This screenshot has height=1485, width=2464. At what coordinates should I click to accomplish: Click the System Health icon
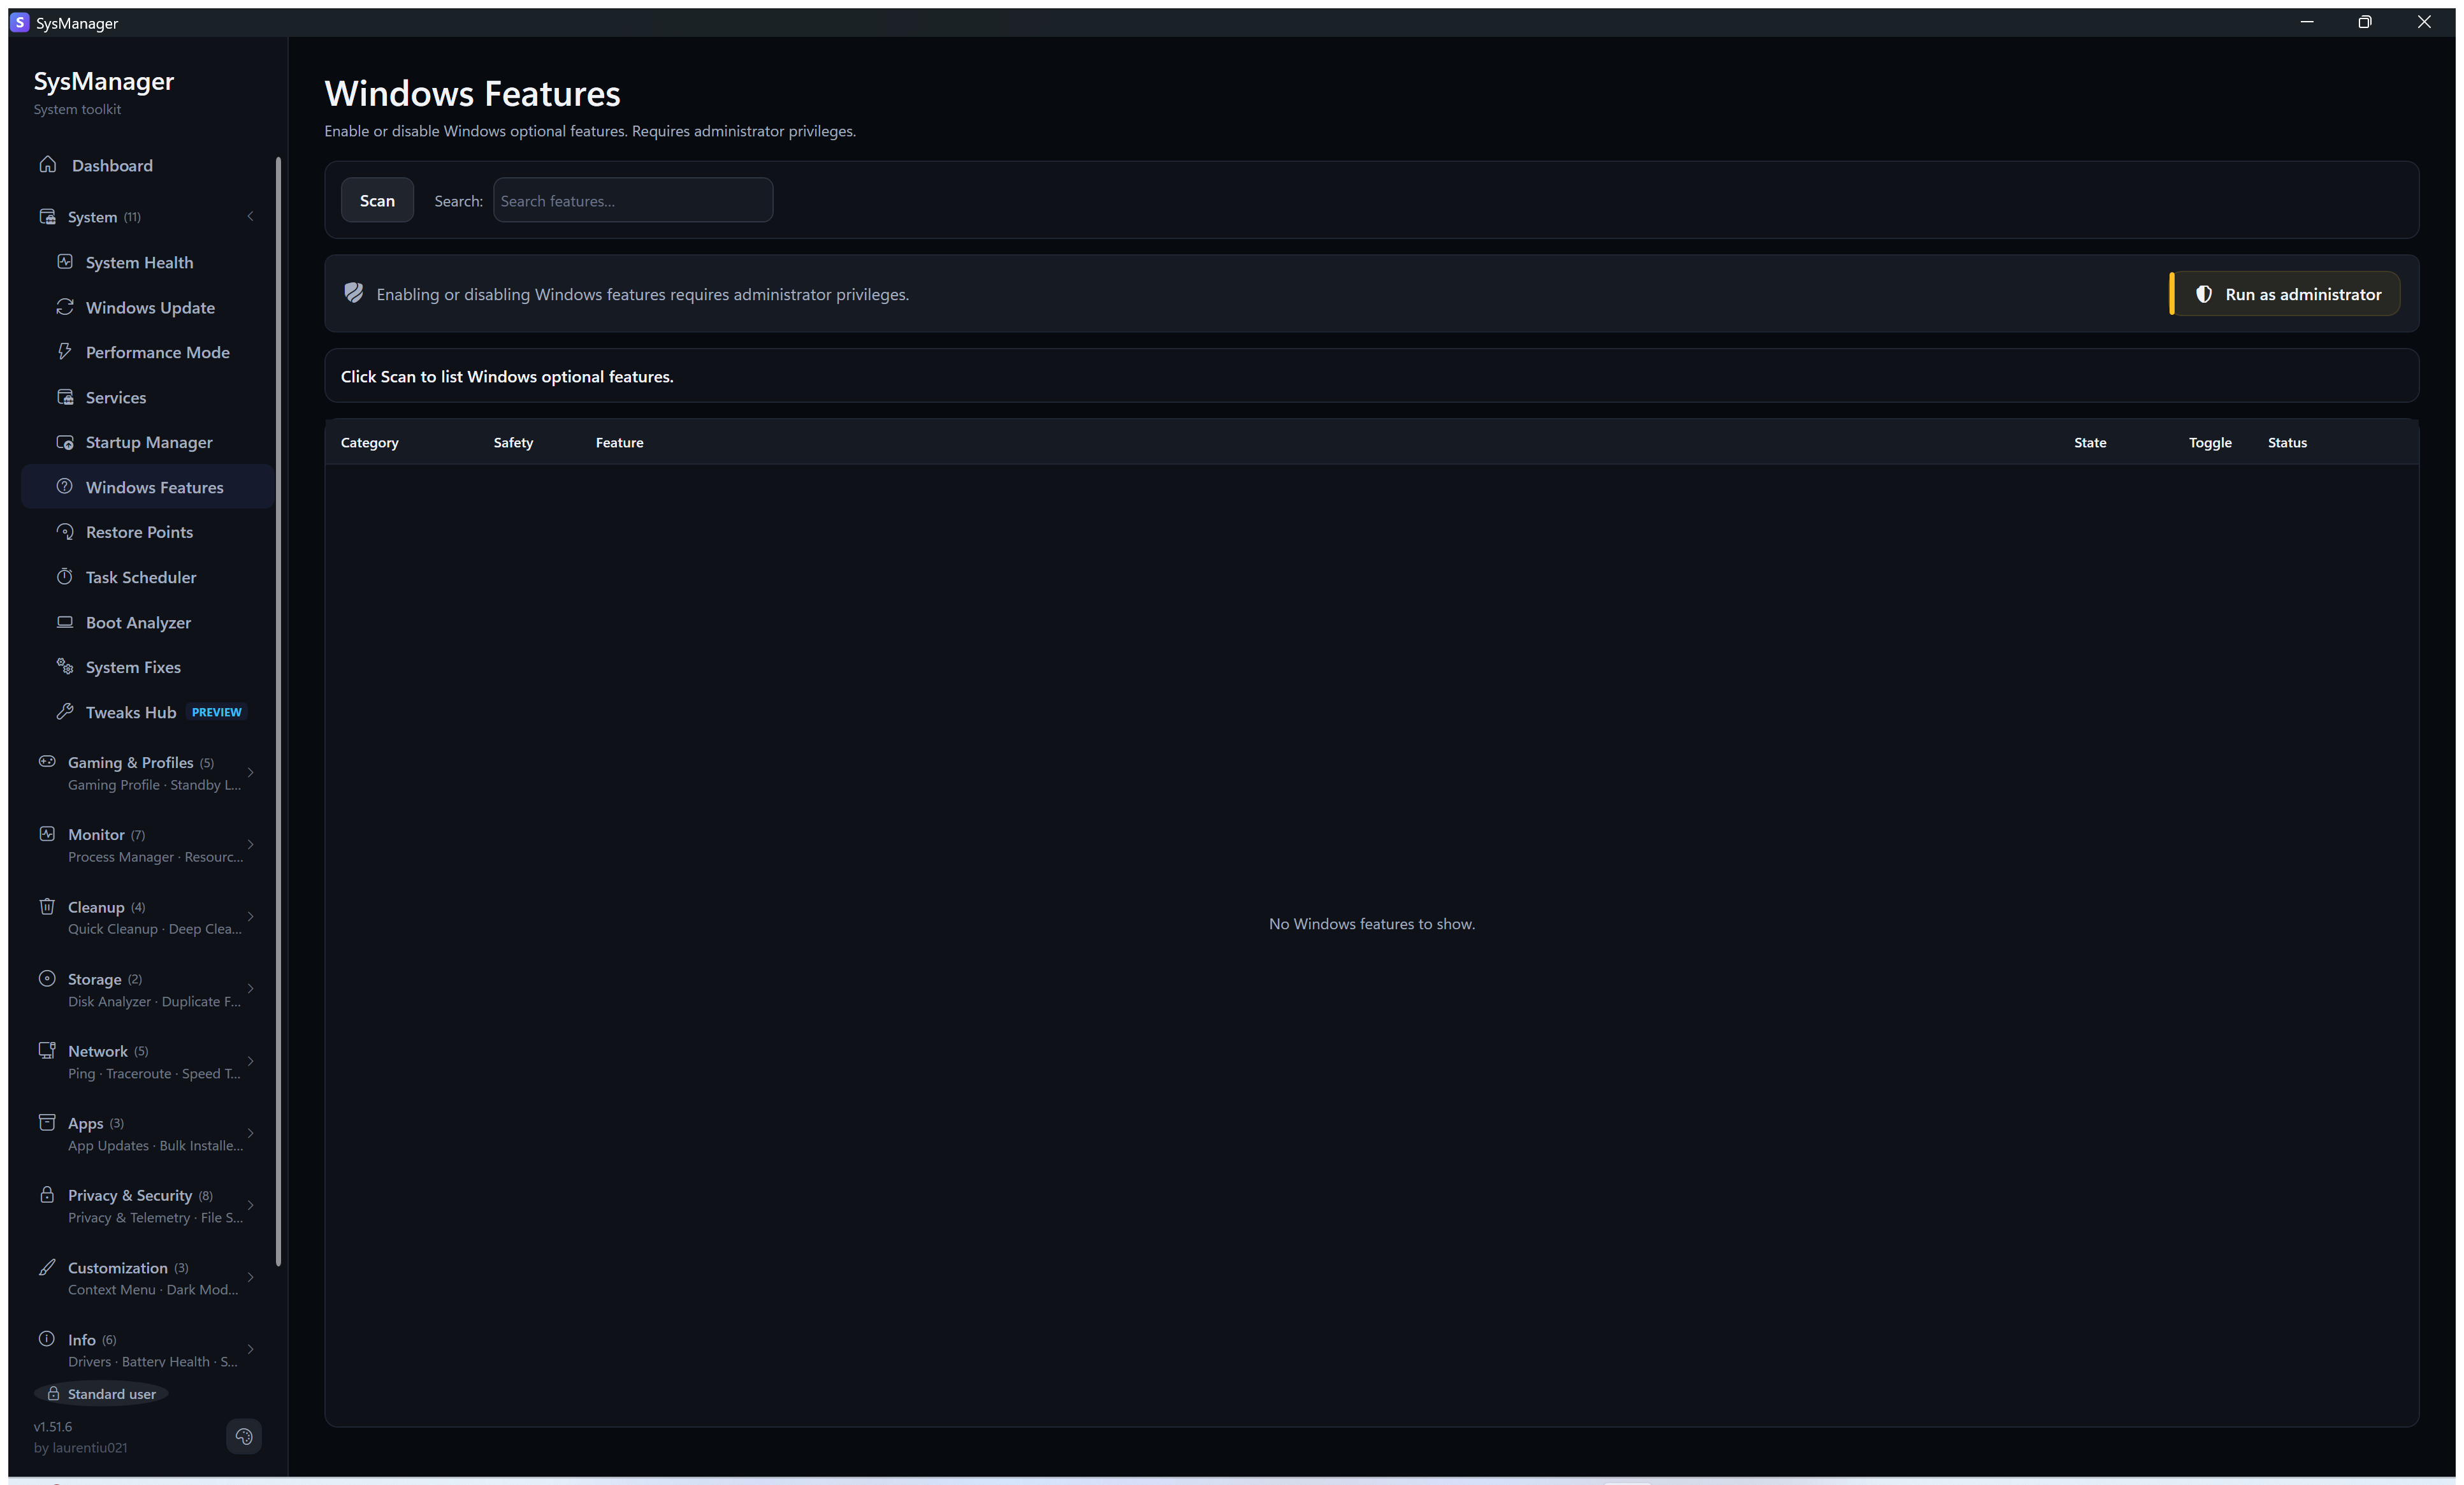click(65, 262)
